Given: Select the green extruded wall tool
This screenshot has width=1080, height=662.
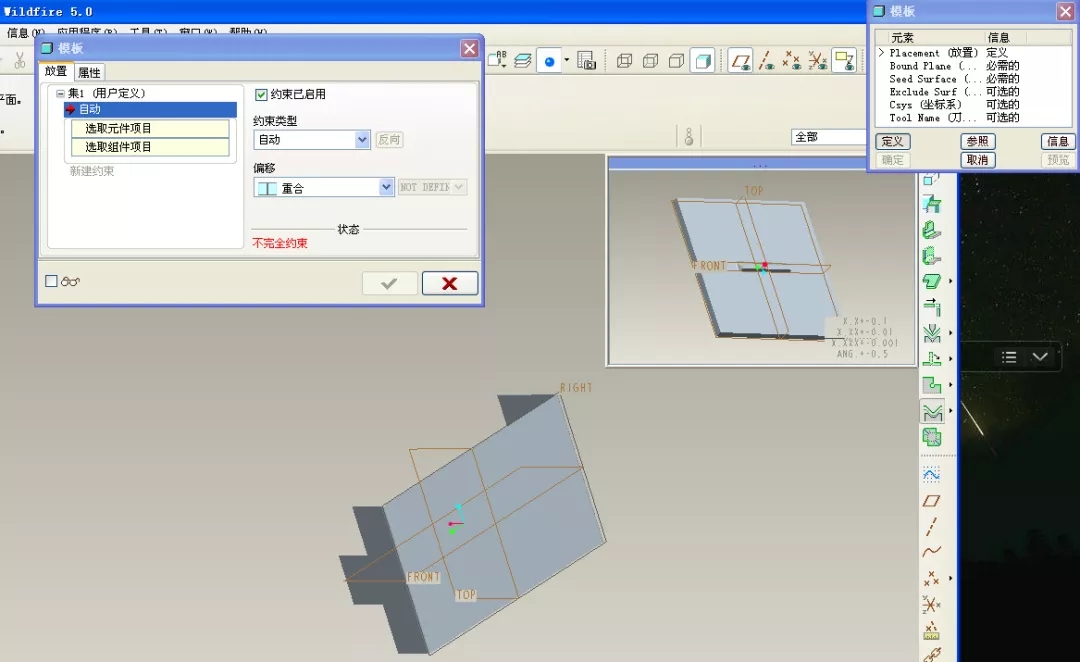Looking at the screenshot, I should pos(932,256).
